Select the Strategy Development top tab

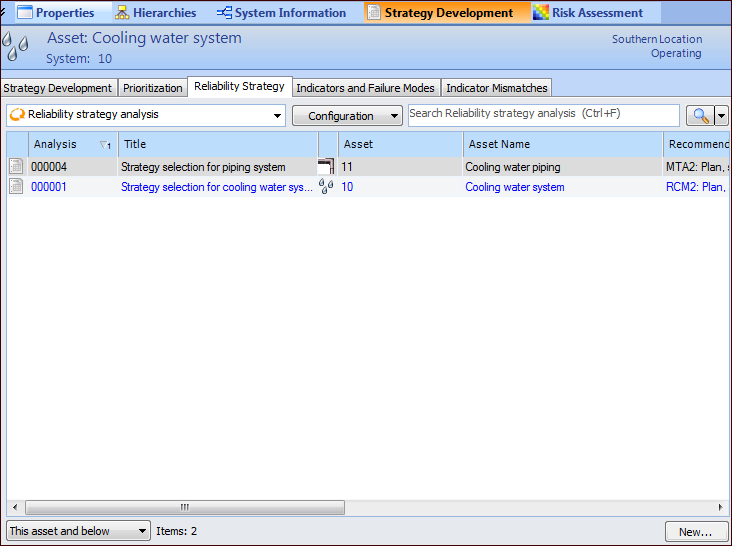pos(447,13)
